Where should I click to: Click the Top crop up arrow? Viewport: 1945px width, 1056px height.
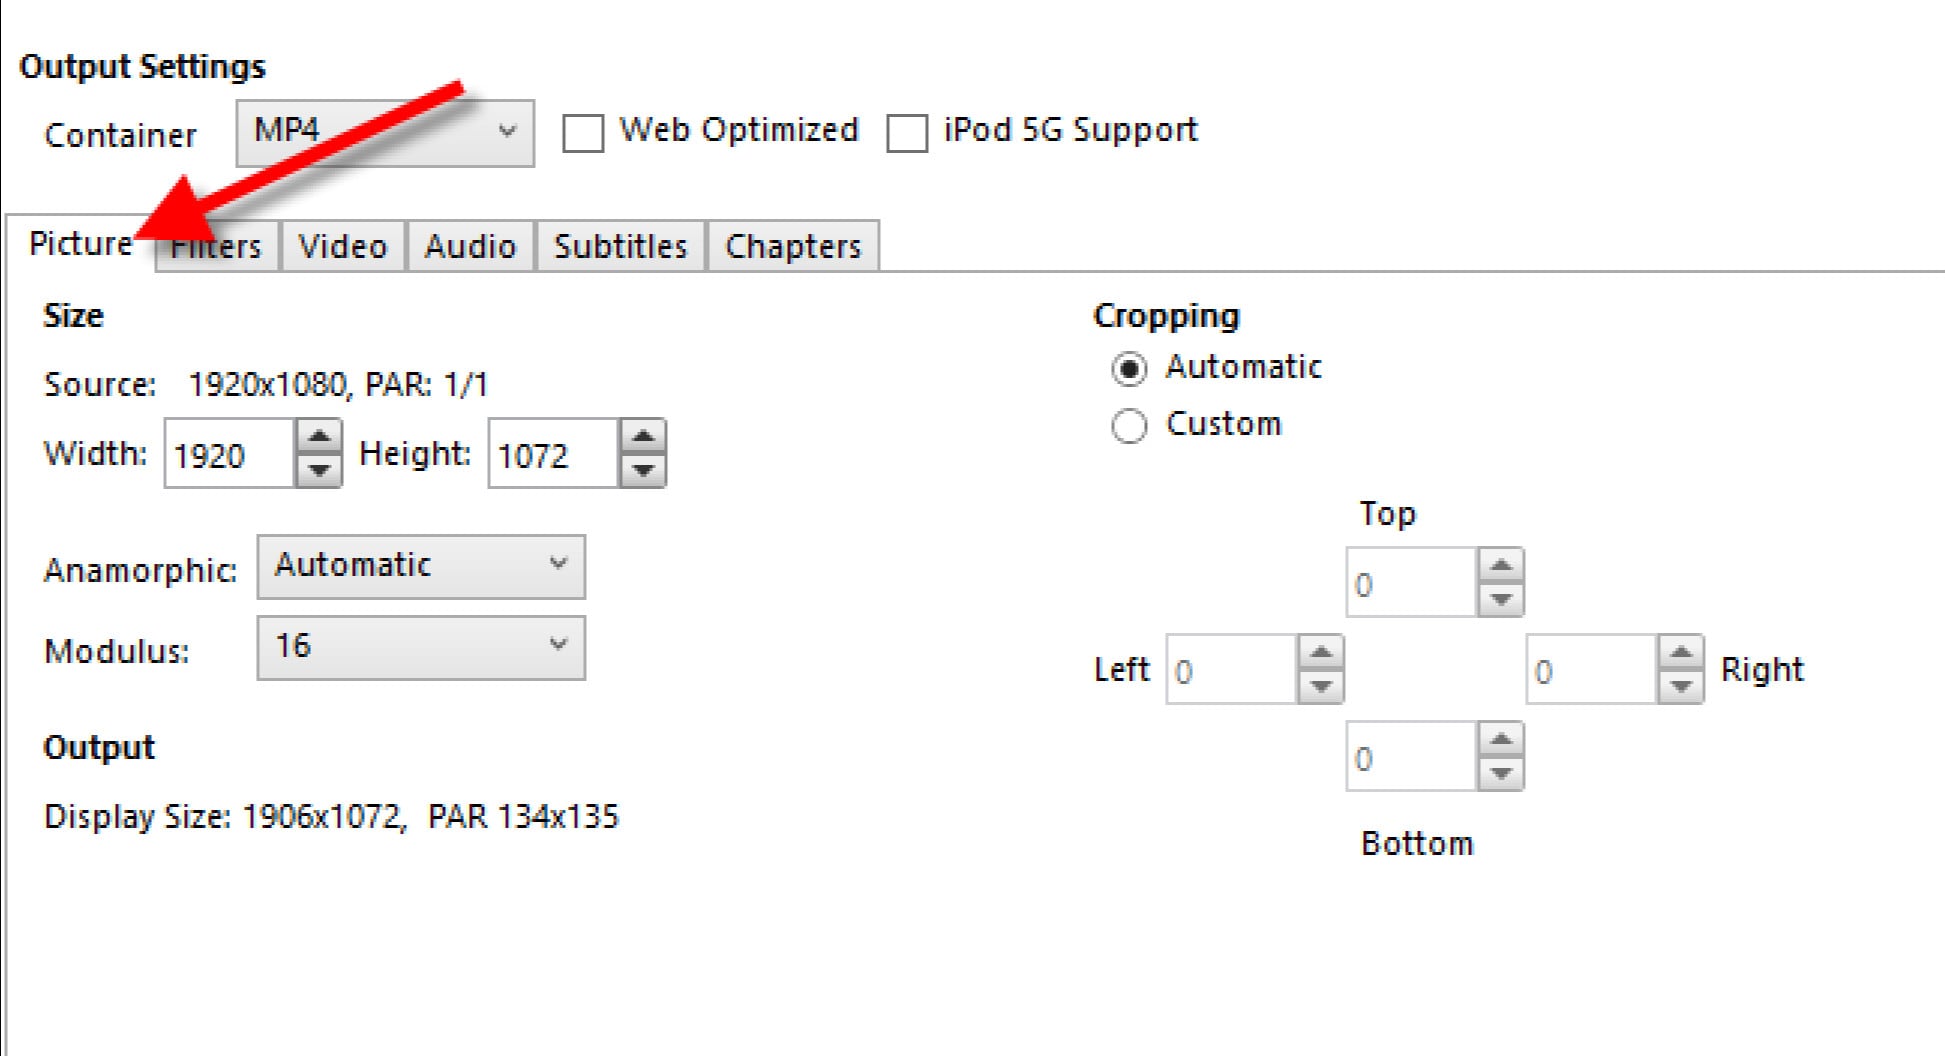[x=1501, y=566]
